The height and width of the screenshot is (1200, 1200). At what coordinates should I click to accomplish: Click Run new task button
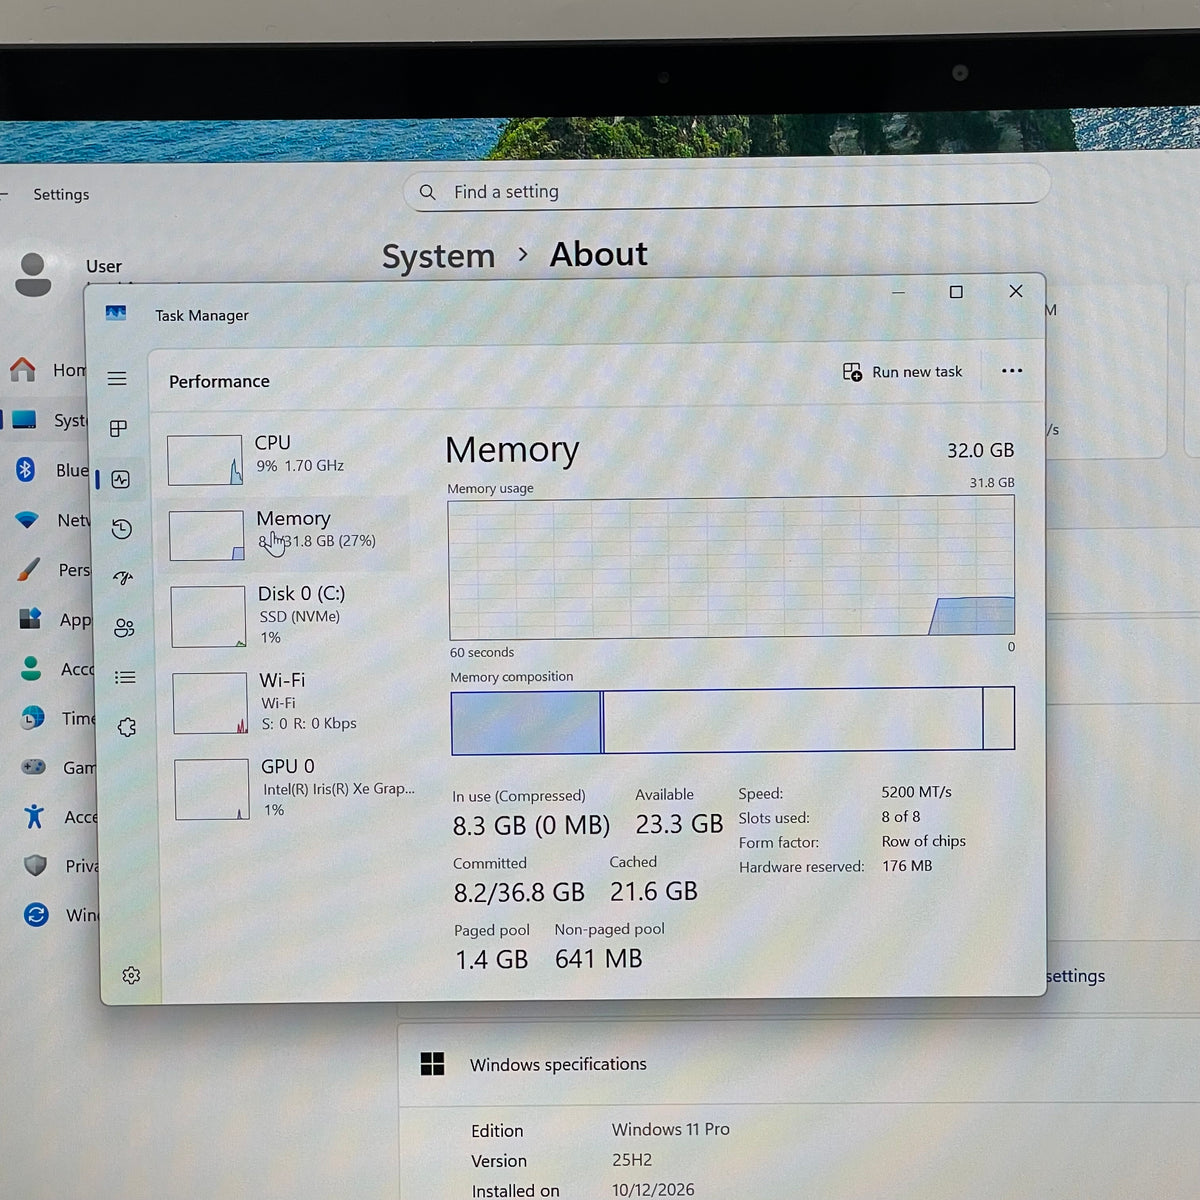tap(903, 372)
